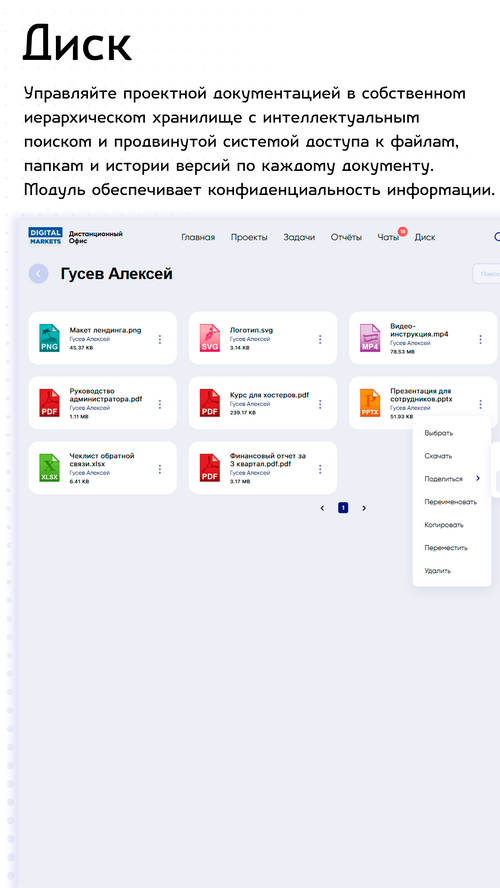
Task: Open the SVG icon of Логотип.svg
Action: click(x=210, y=338)
